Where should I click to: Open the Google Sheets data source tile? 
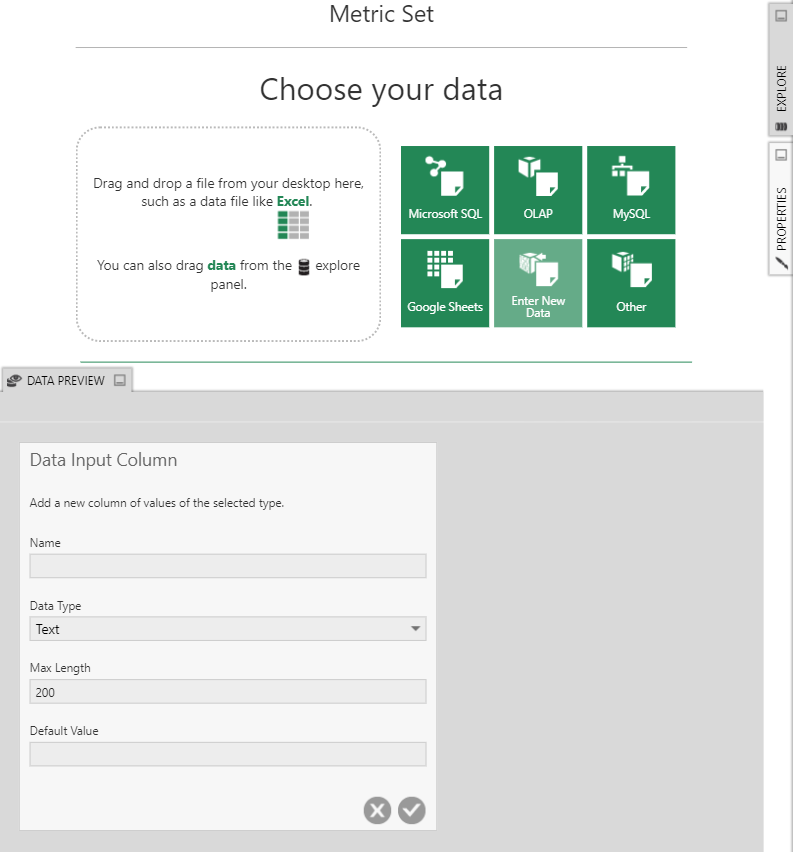pyautogui.click(x=445, y=283)
